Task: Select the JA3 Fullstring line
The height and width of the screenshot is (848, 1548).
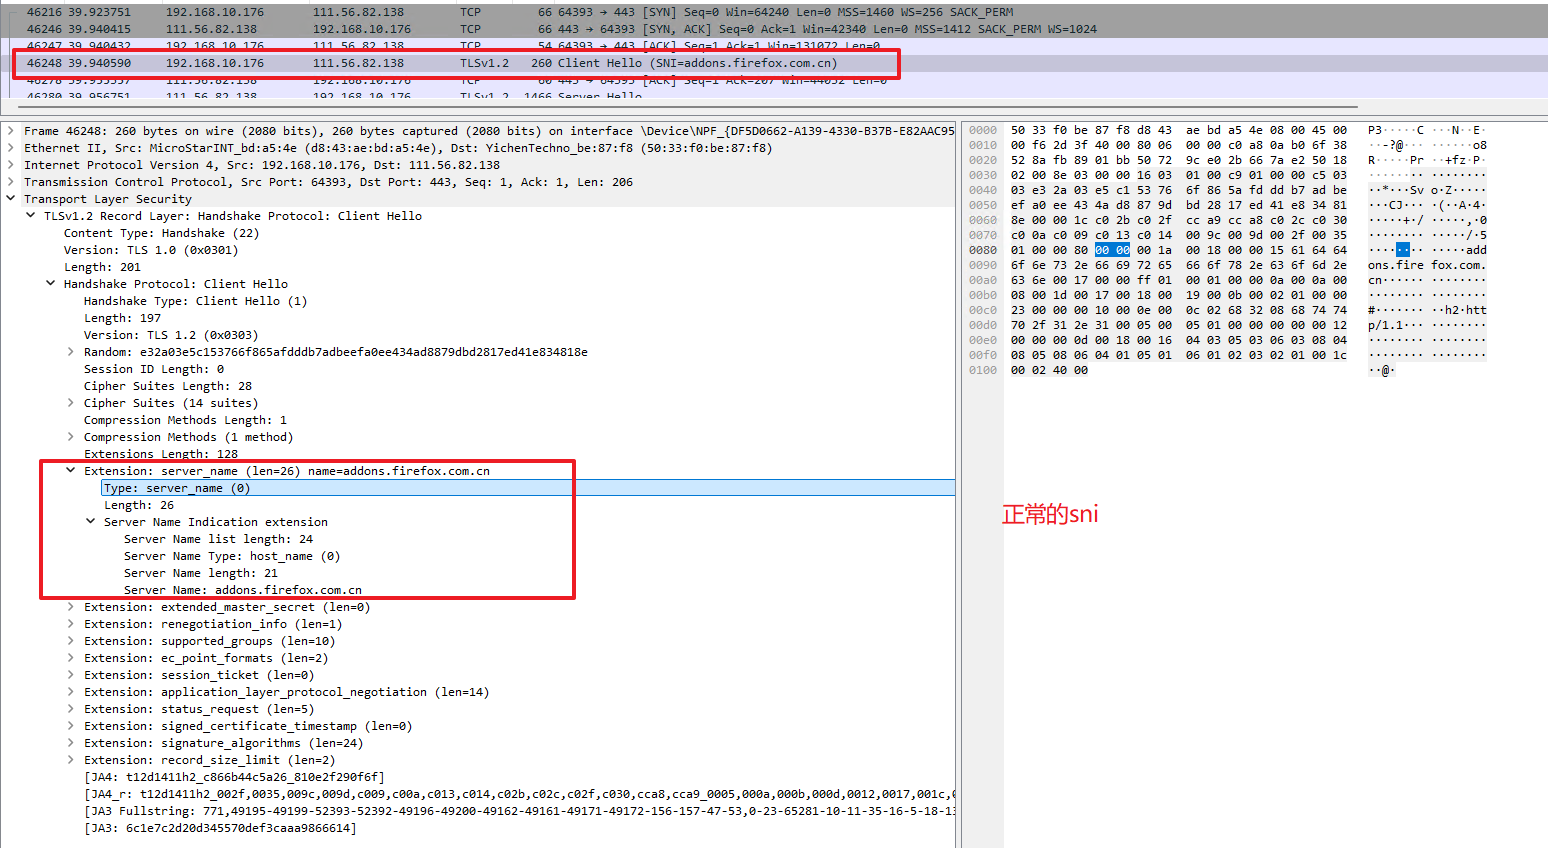Action: point(519,811)
